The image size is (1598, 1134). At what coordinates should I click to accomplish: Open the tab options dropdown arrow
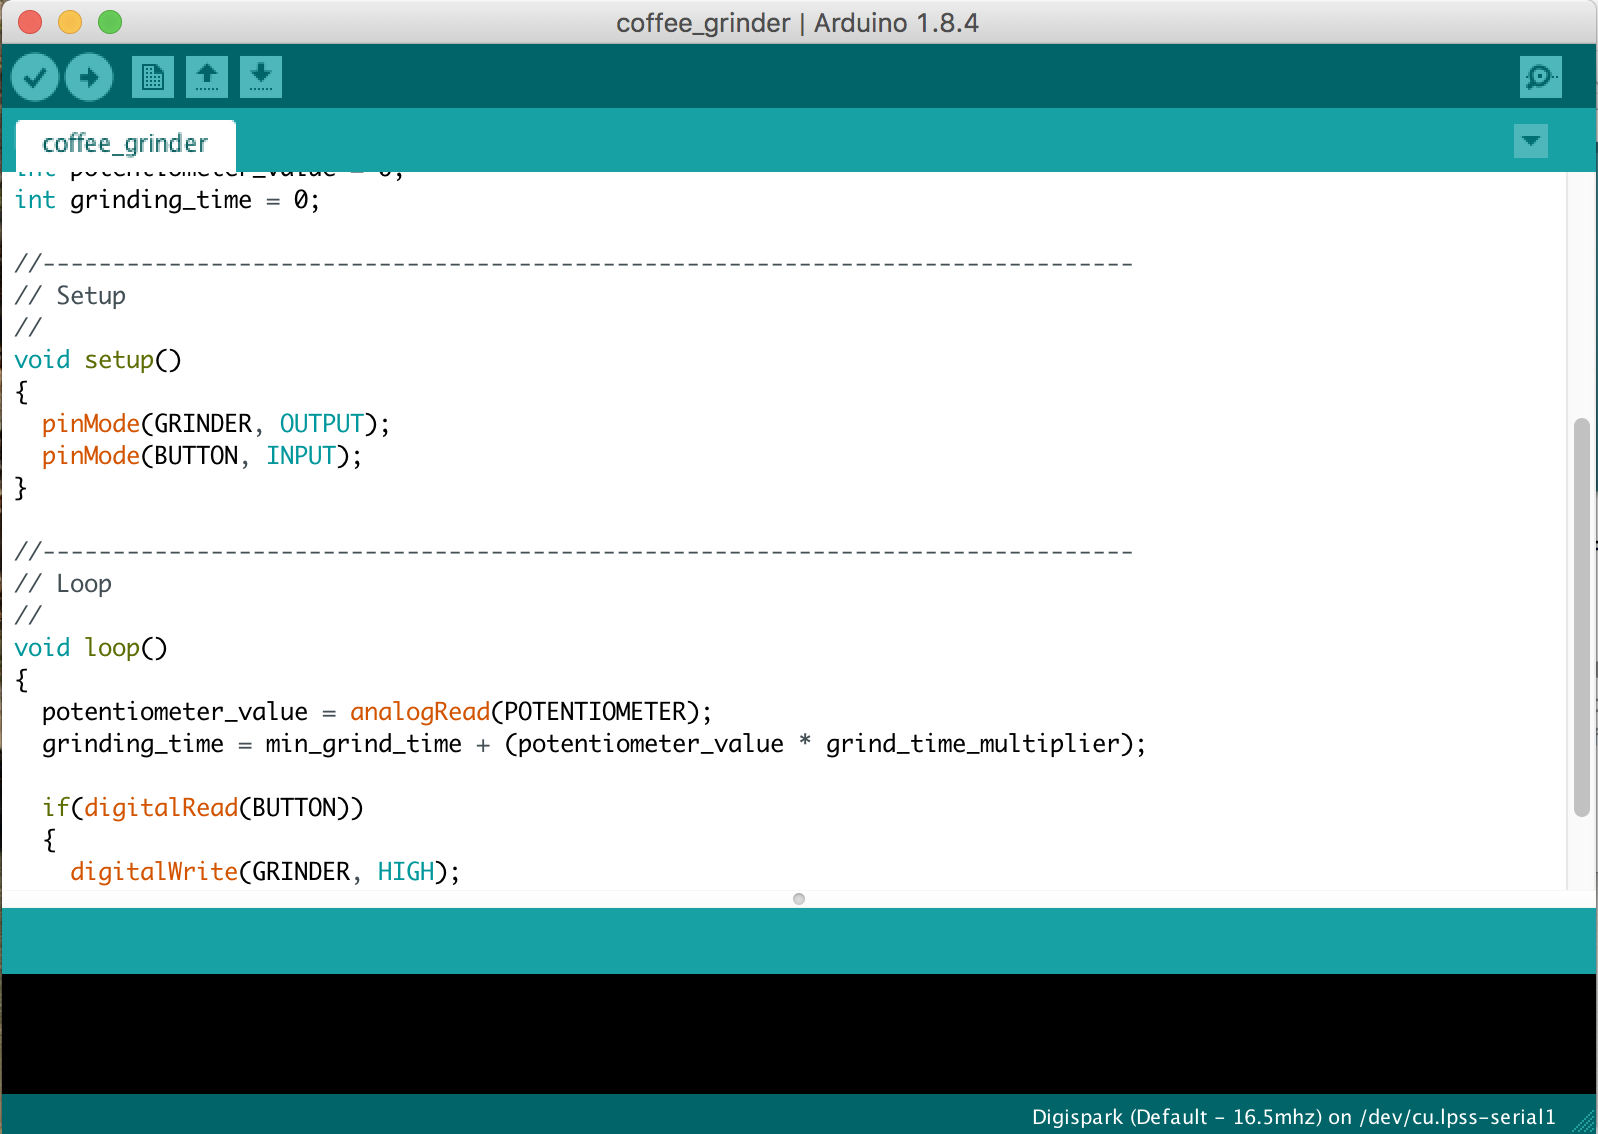tap(1531, 141)
